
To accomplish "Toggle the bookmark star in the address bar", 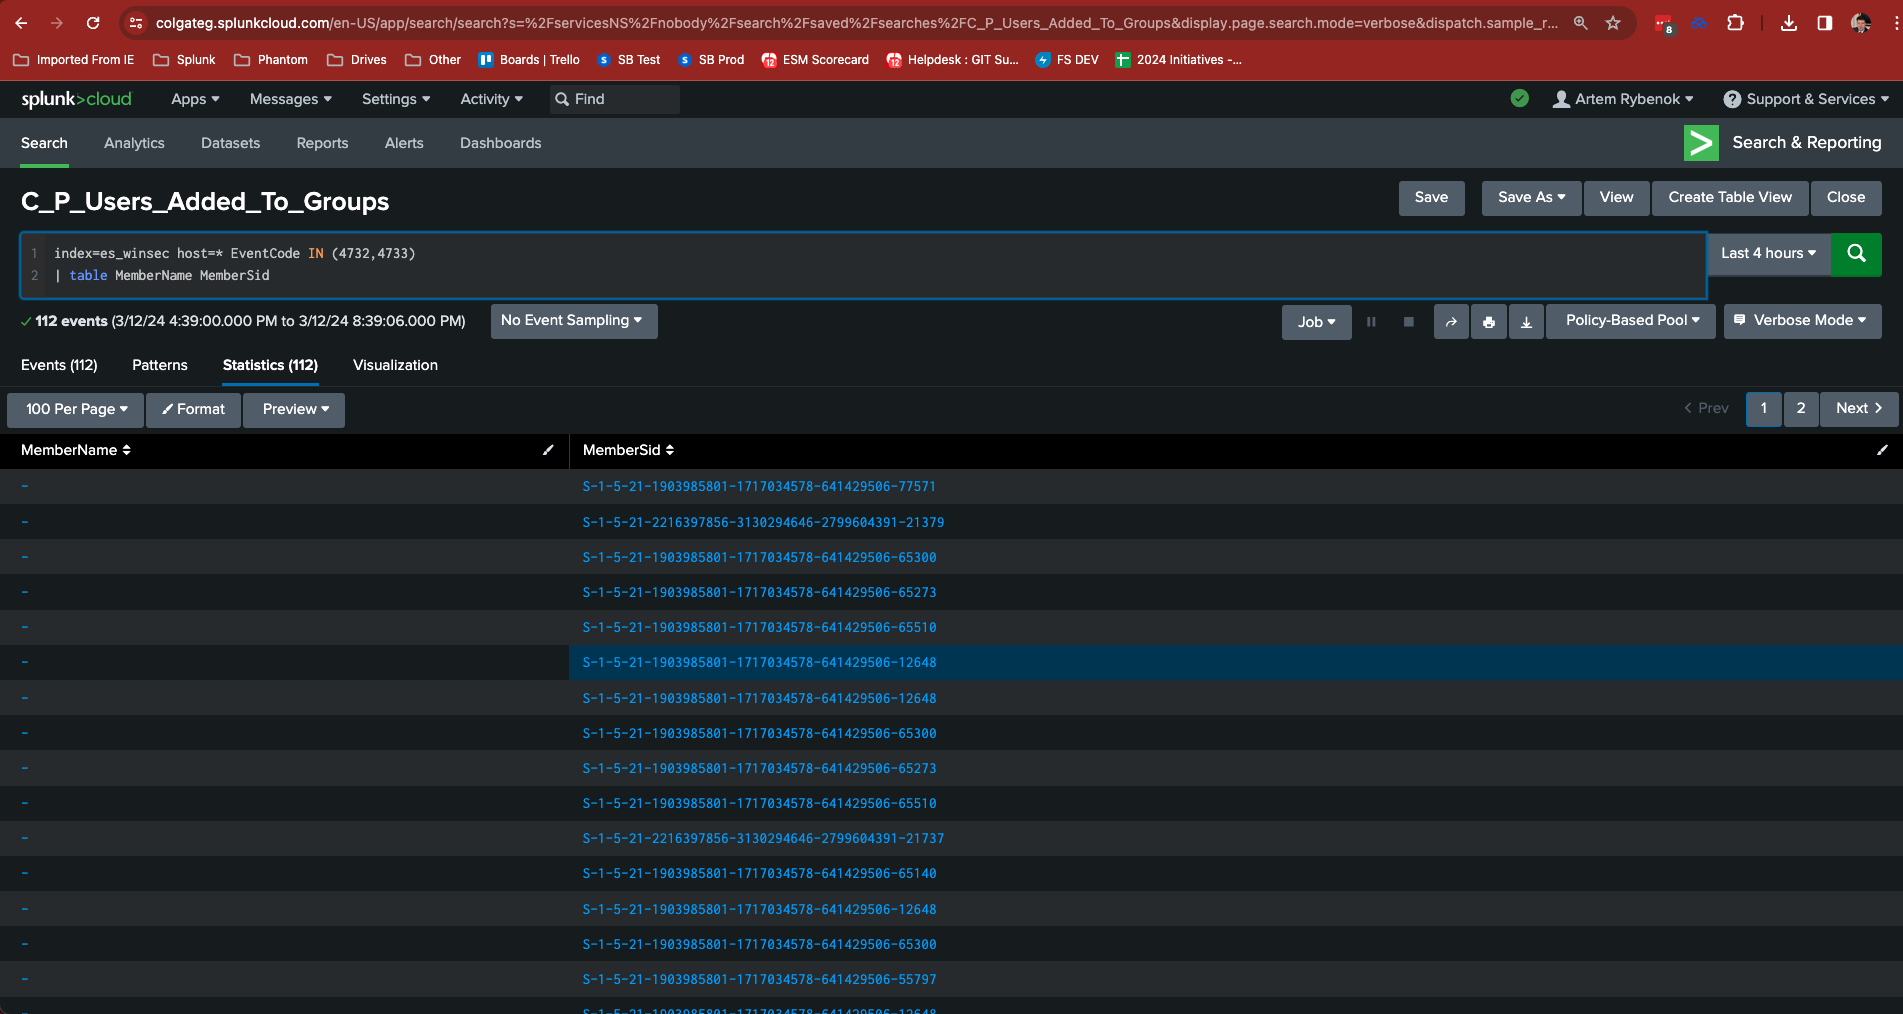I will click(x=1613, y=22).
